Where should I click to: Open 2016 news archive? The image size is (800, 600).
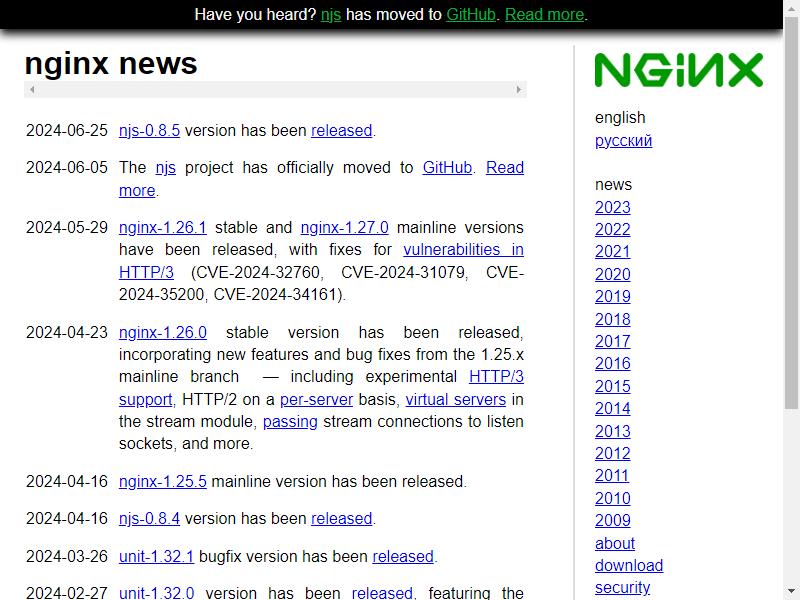[612, 363]
